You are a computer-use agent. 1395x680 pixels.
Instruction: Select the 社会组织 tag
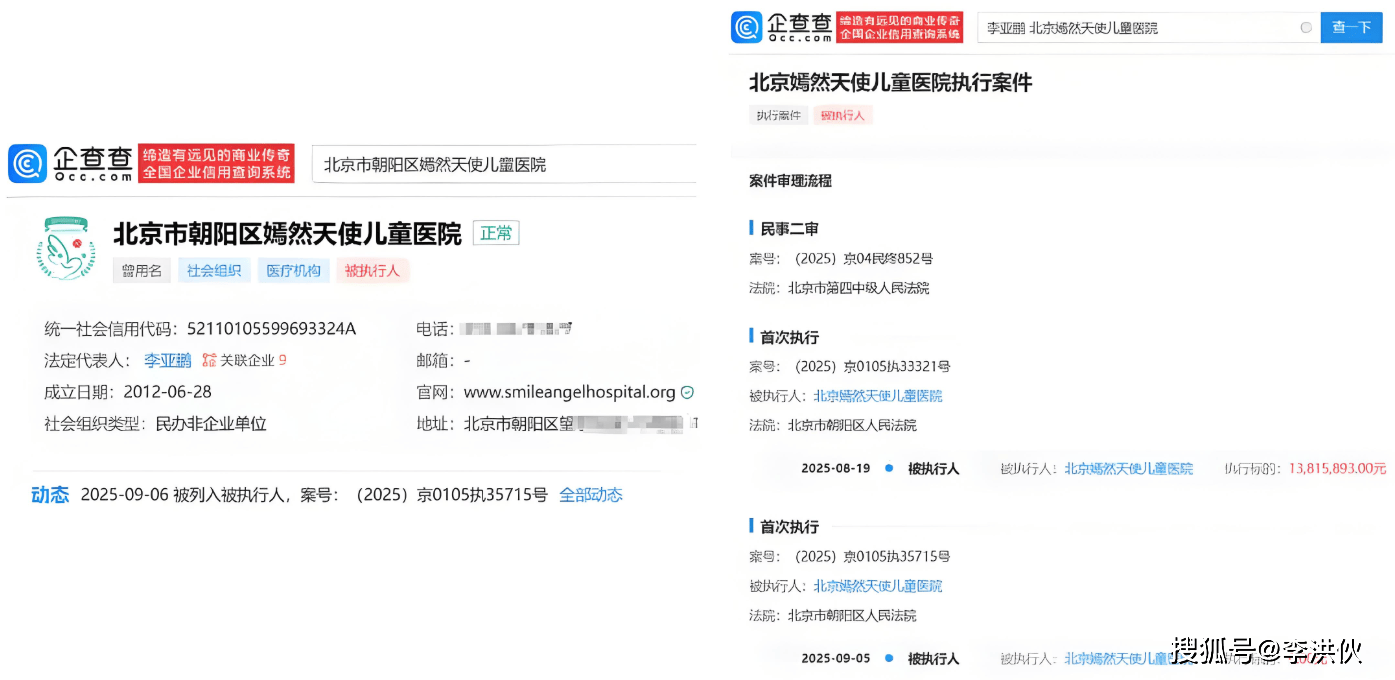coord(214,270)
